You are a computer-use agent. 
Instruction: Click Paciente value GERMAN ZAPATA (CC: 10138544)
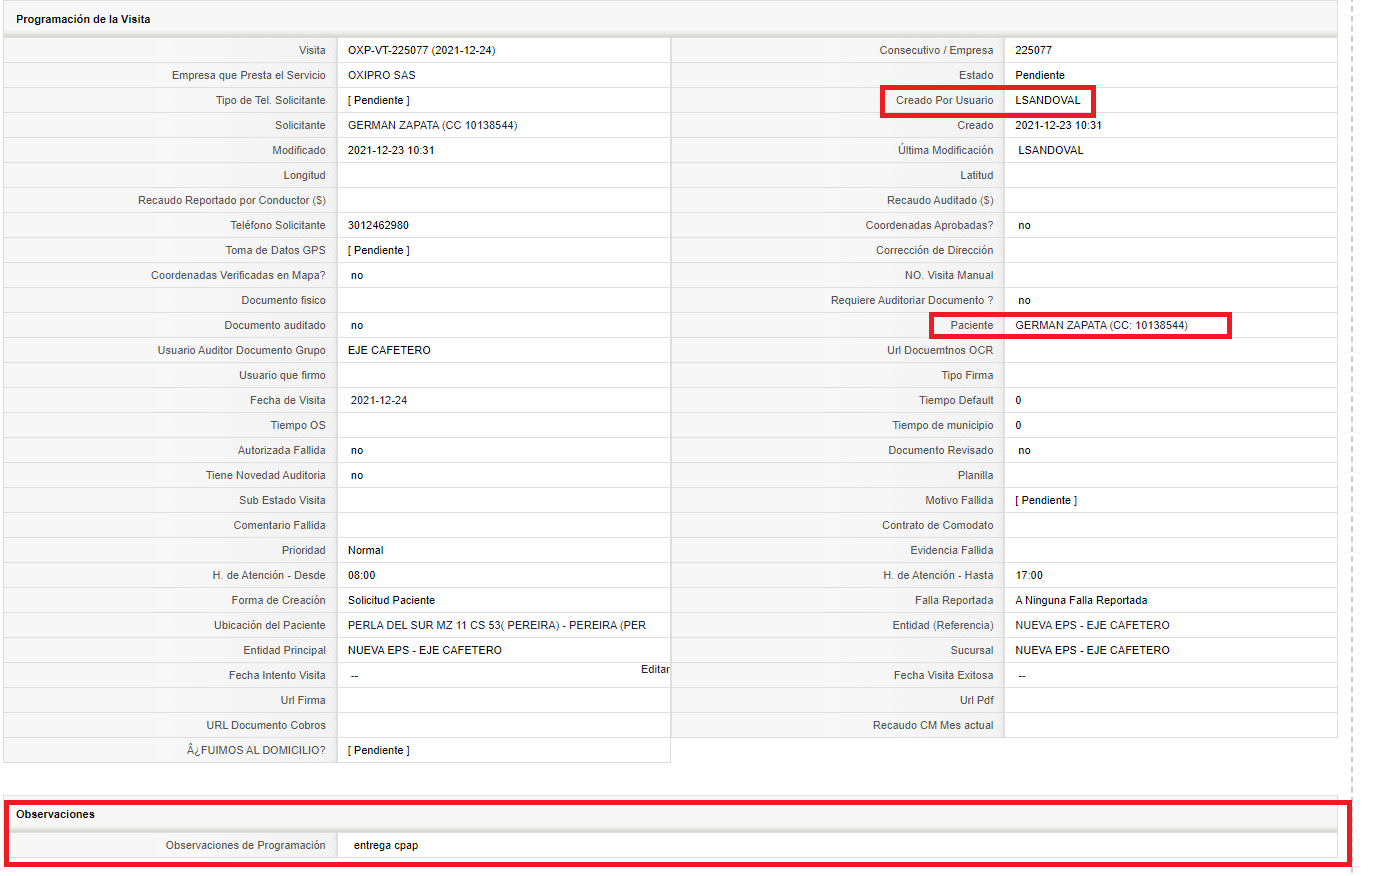1101,325
